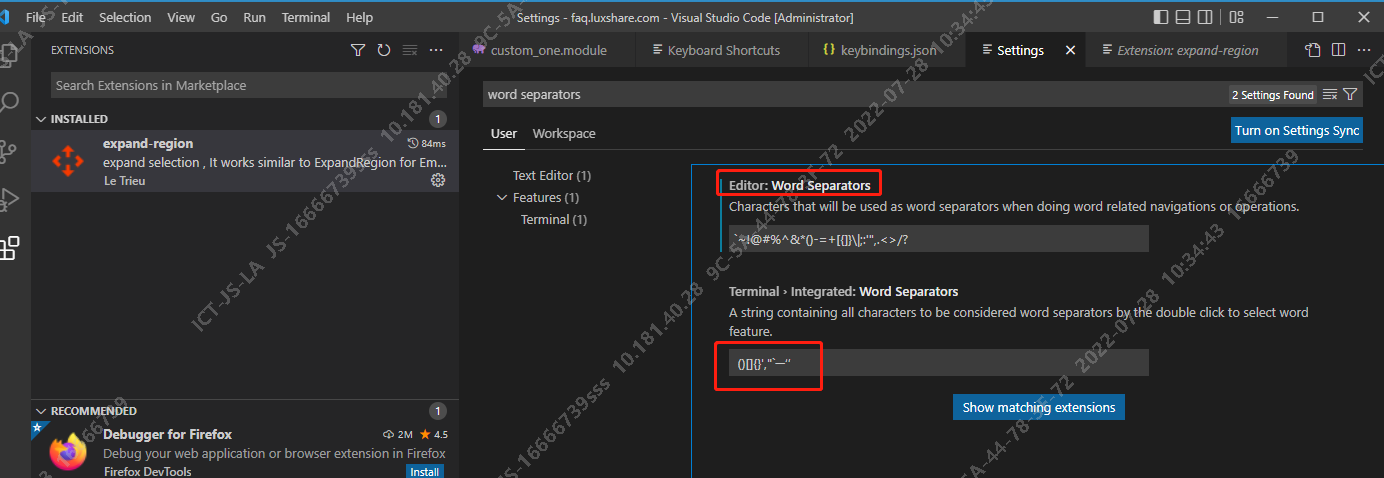Click the 4.5 star rating
Viewport: 1384px width, 478px height.
tap(434, 434)
